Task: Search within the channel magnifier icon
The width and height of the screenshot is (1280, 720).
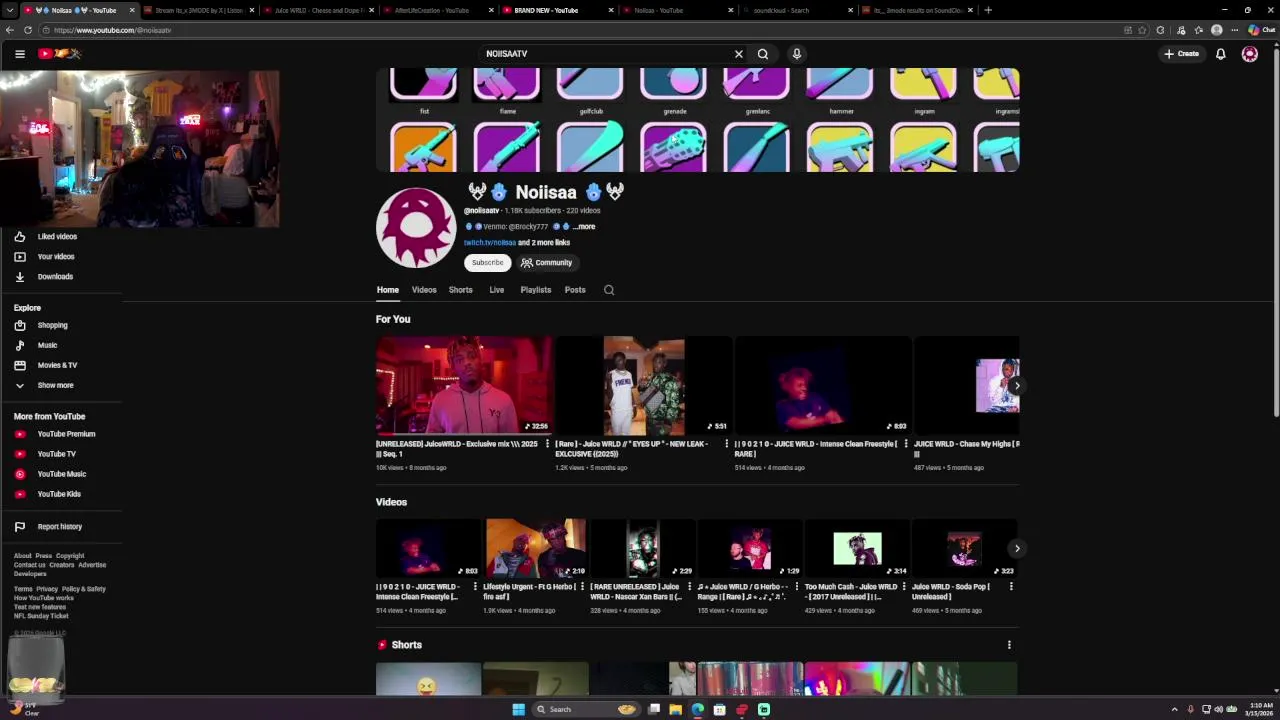Action: (609, 290)
